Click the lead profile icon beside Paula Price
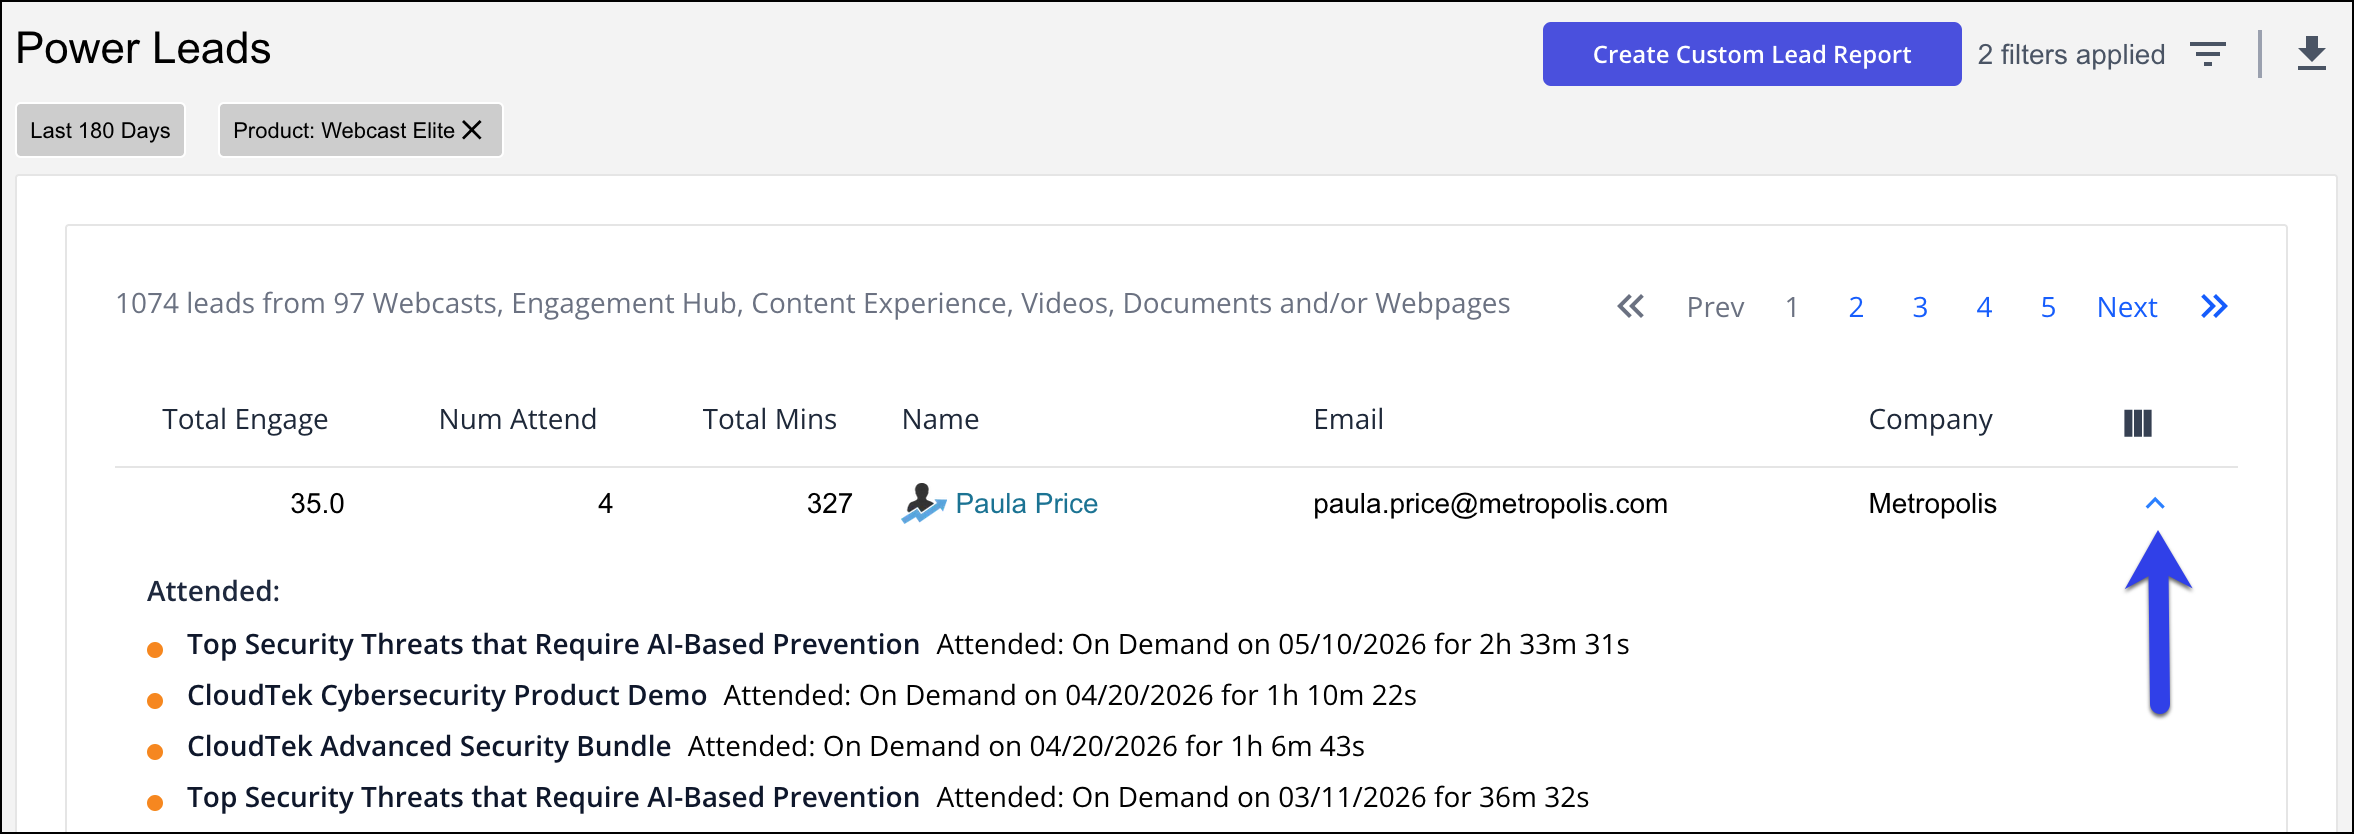Viewport: 2354px width, 834px height. point(923,503)
